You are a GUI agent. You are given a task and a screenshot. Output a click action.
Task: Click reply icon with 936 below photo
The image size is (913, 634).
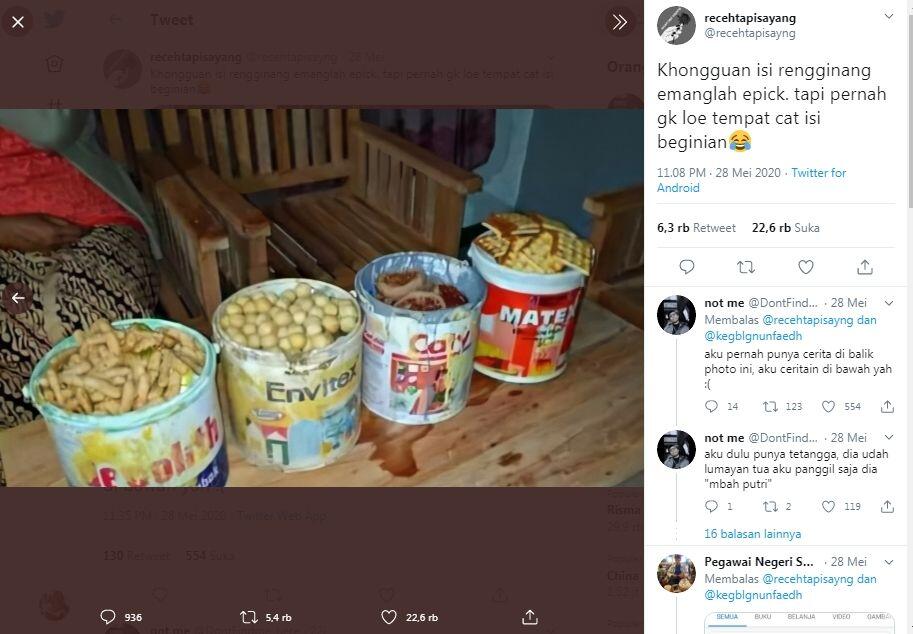point(108,617)
